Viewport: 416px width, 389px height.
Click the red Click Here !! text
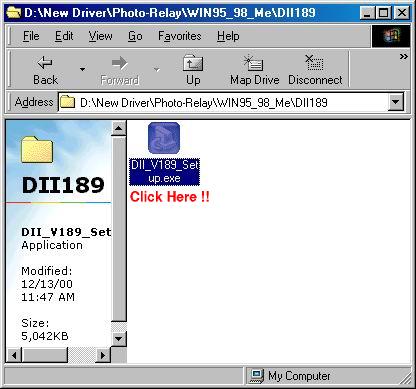pos(170,197)
